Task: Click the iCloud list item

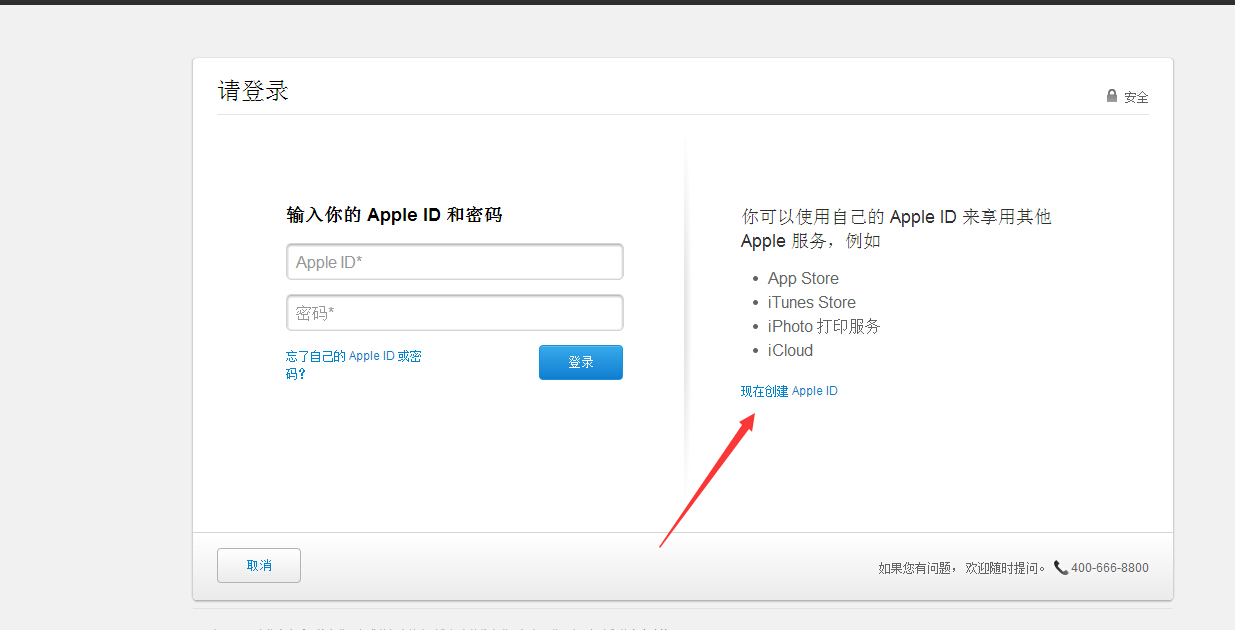Action: [x=790, y=350]
